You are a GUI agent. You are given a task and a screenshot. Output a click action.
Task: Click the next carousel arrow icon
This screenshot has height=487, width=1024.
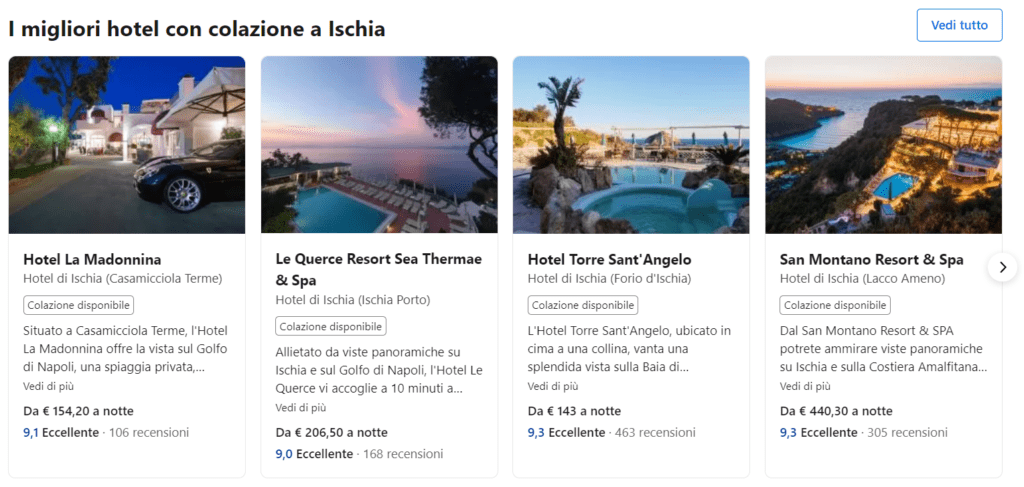pyautogui.click(x=1002, y=267)
